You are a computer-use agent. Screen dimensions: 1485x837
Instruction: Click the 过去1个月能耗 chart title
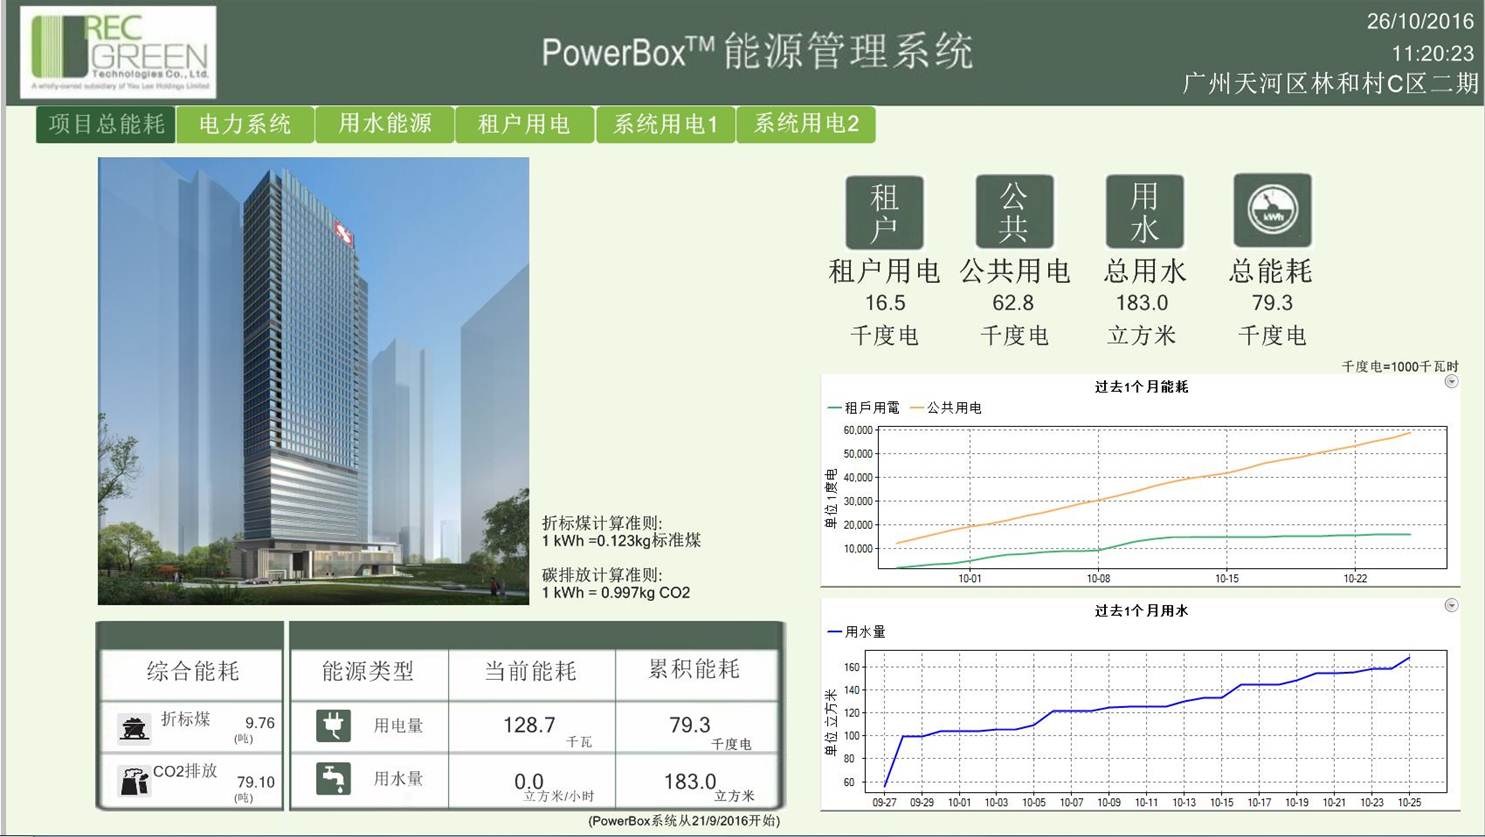1141,387
